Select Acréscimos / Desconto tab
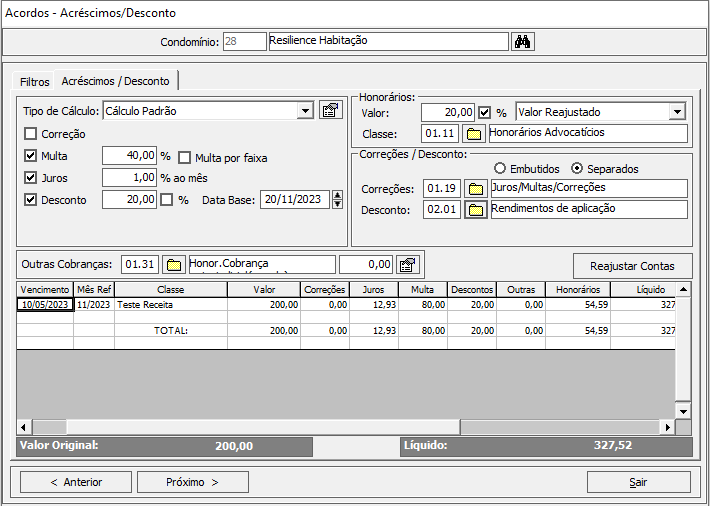The width and height of the screenshot is (710, 506). (x=115, y=81)
